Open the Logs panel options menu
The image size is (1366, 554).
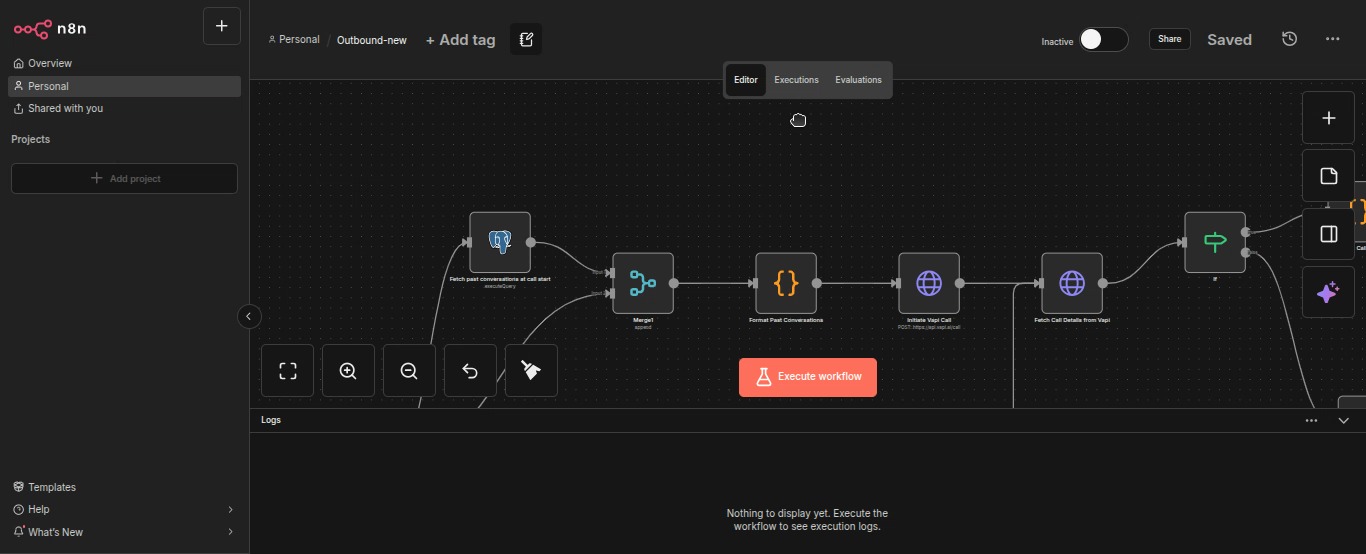pyautogui.click(x=1311, y=421)
